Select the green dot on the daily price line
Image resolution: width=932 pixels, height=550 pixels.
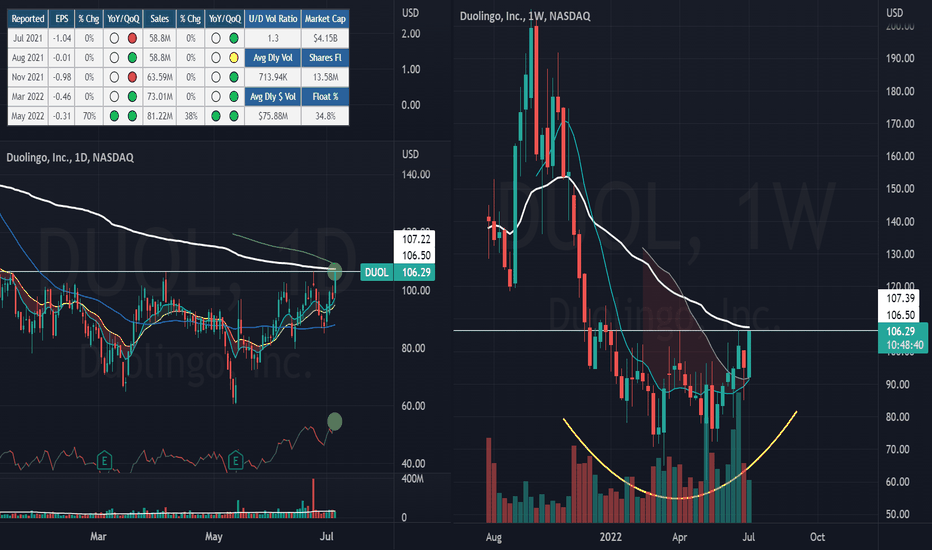coord(335,272)
